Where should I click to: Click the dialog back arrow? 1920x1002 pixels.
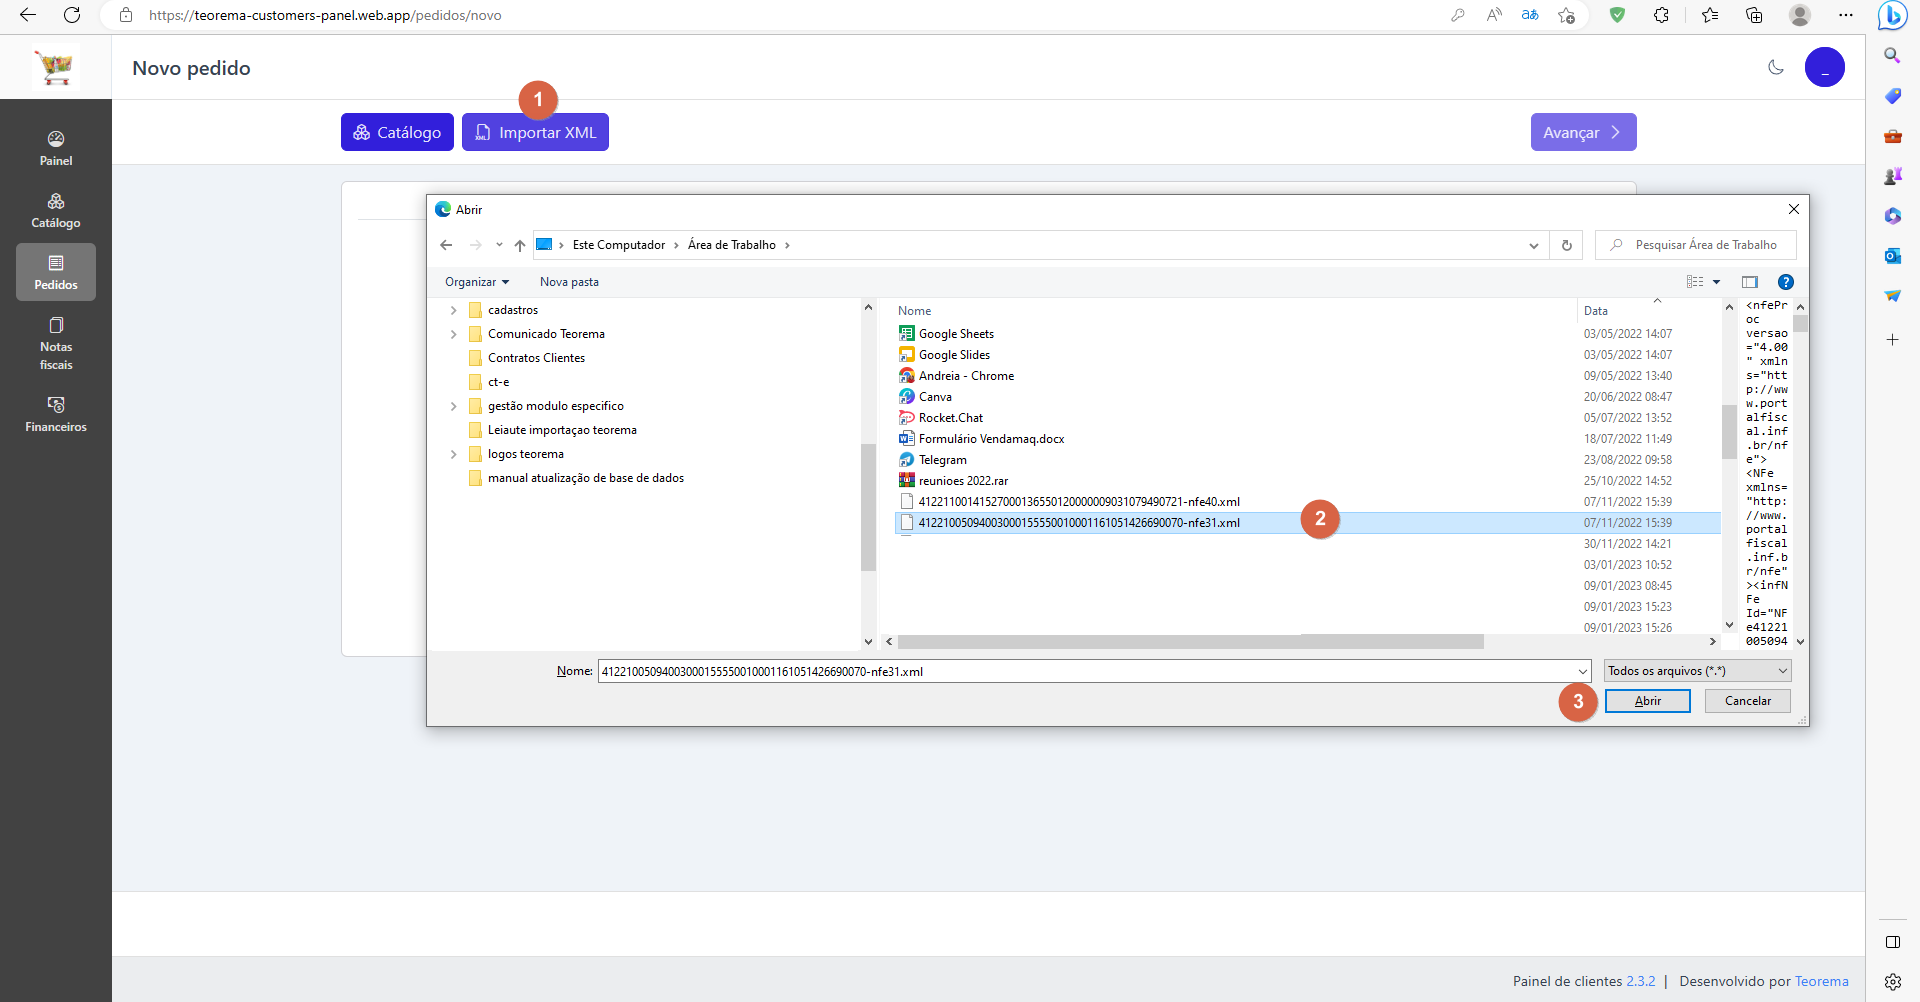(x=446, y=245)
